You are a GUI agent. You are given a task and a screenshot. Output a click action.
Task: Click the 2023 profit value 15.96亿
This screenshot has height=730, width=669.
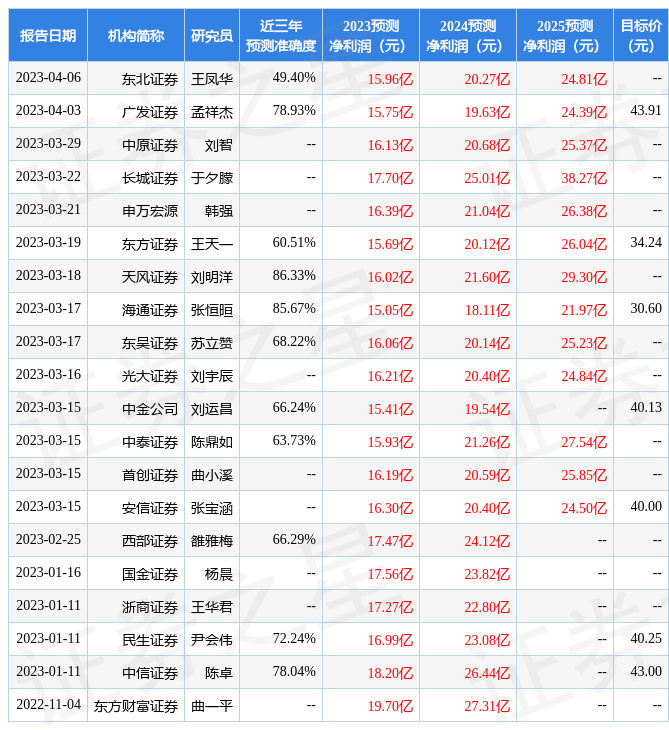click(x=390, y=80)
